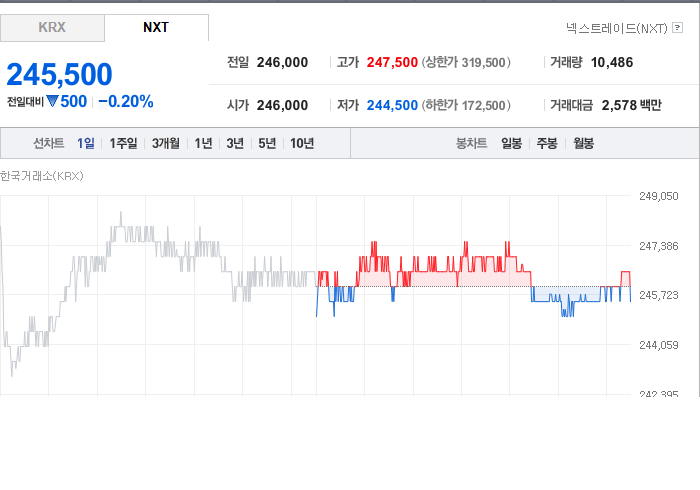
Task: Switch to 주봉 candlestick chart
Action: [547, 143]
